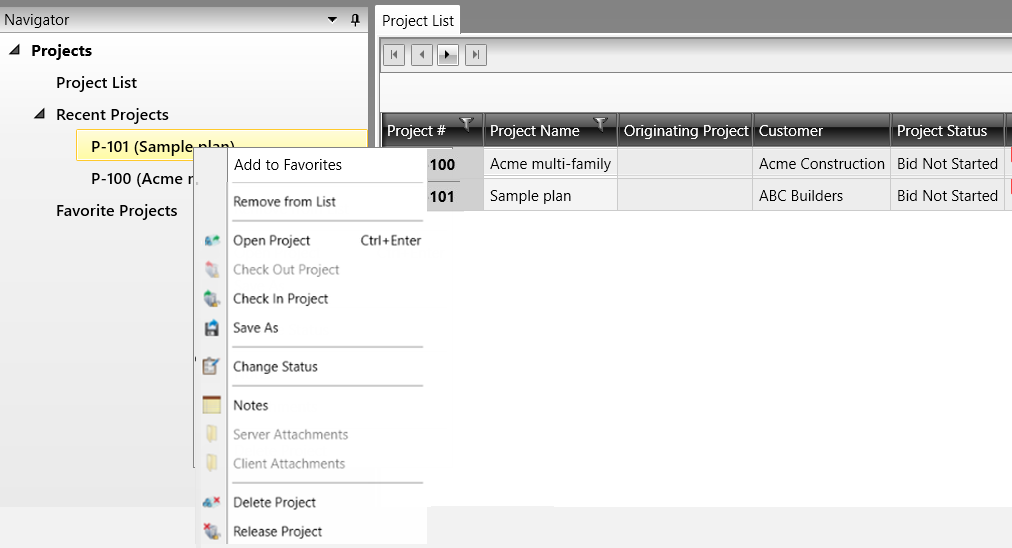Choose Add to Favorites
The width and height of the screenshot is (1012, 548).
[x=288, y=165]
